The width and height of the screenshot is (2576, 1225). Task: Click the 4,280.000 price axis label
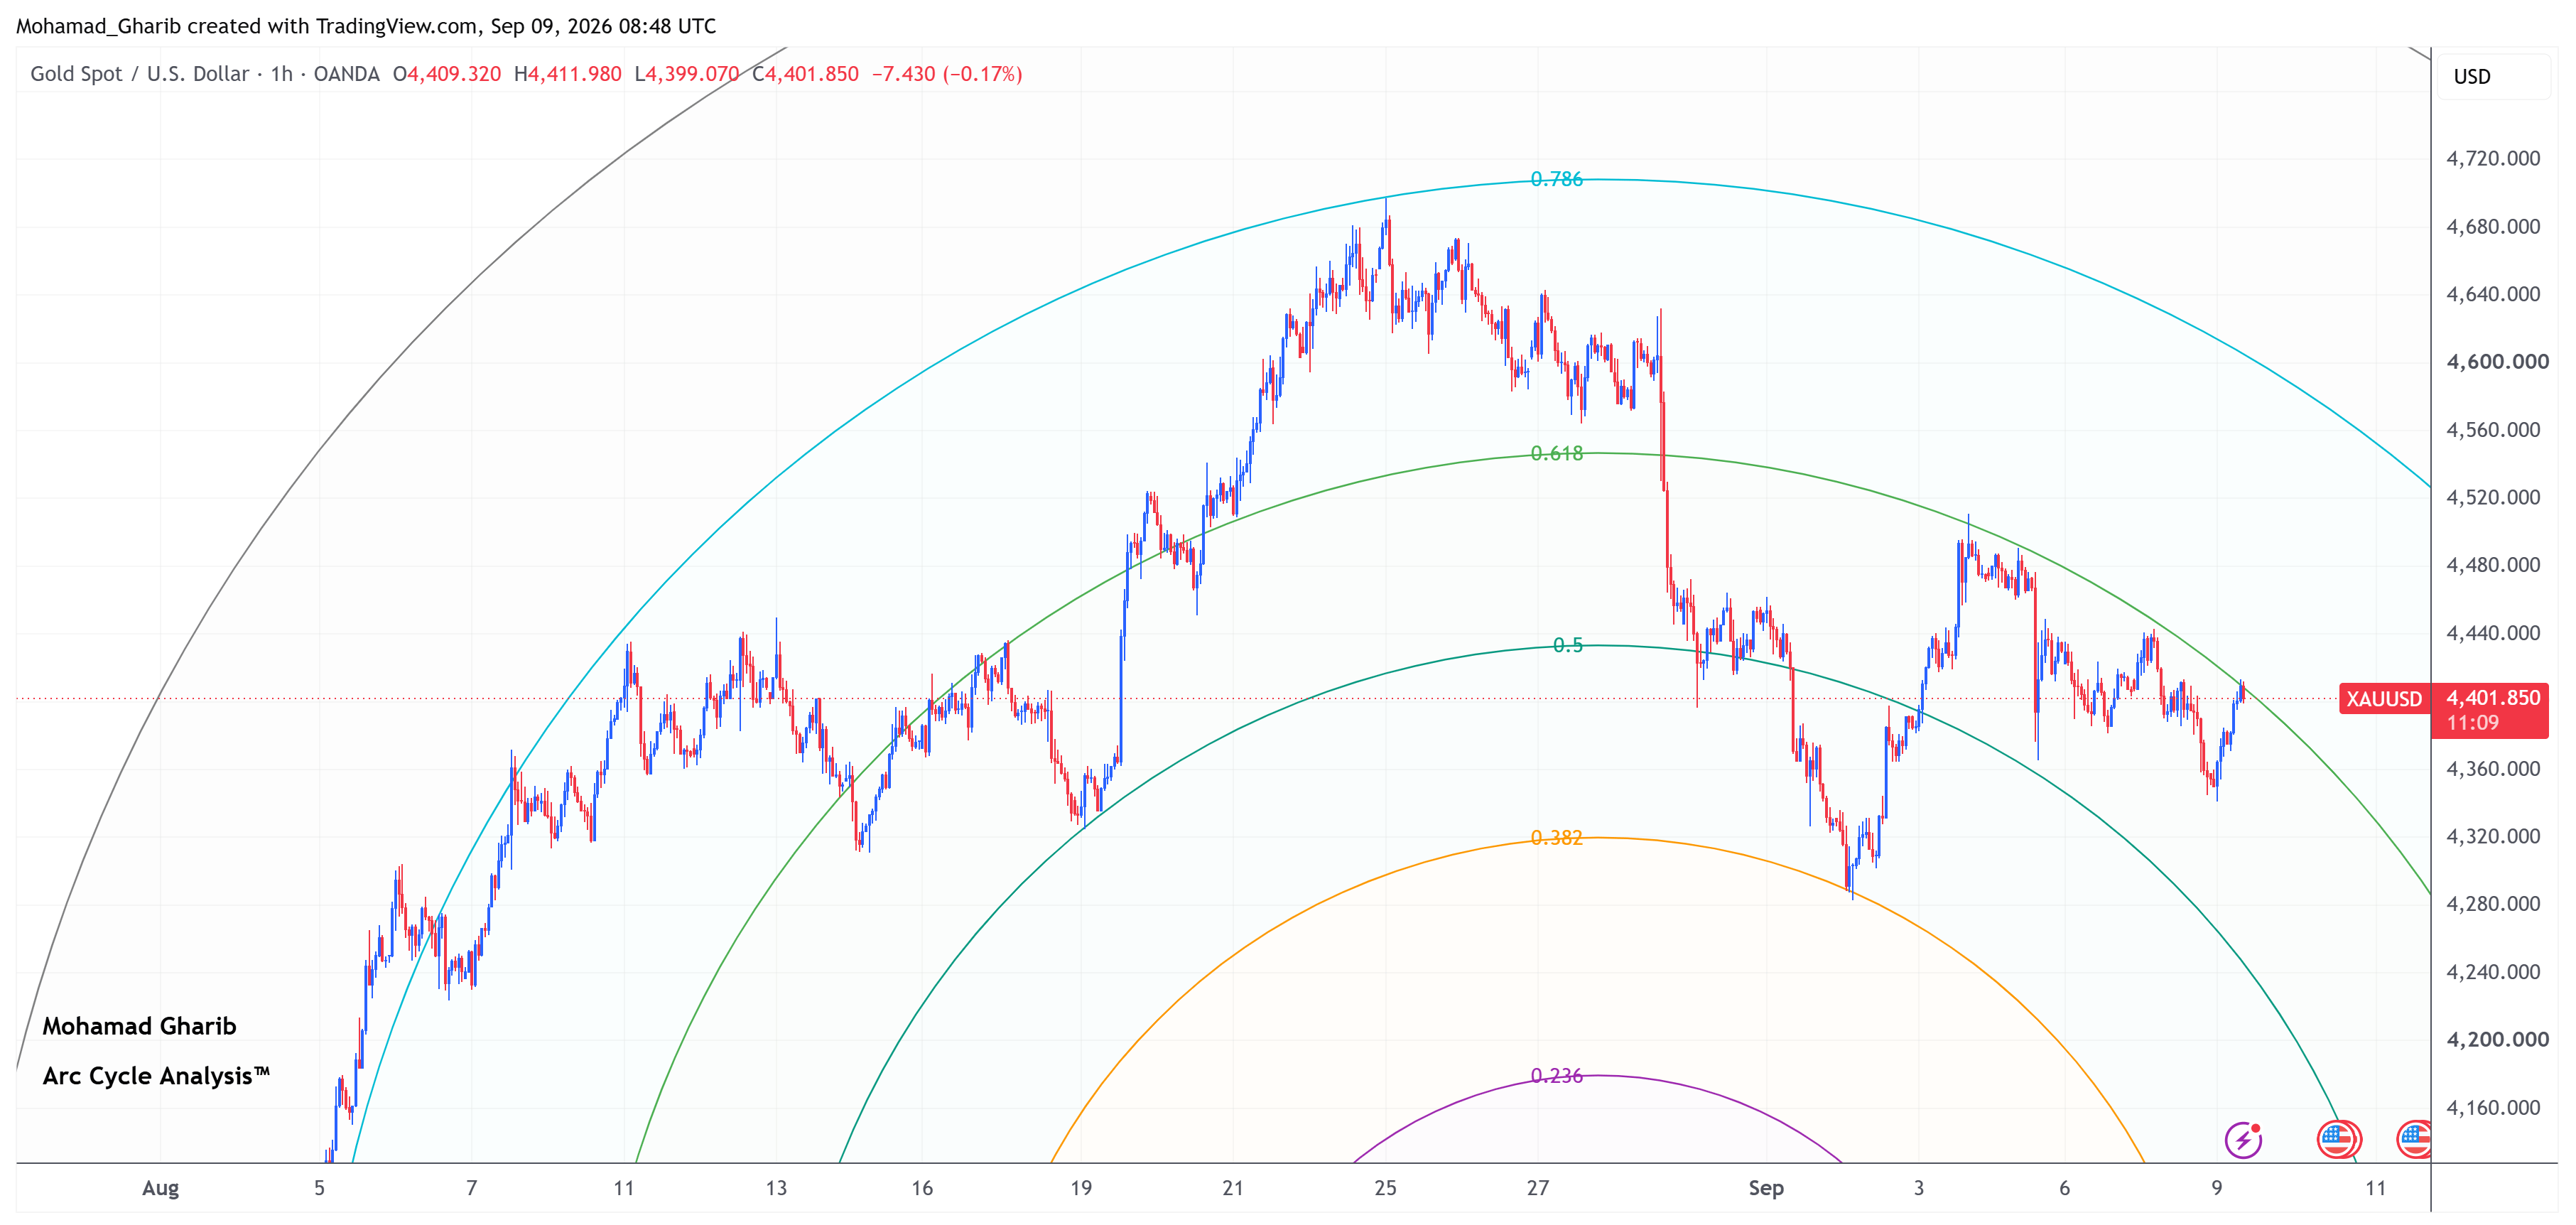2493,904
